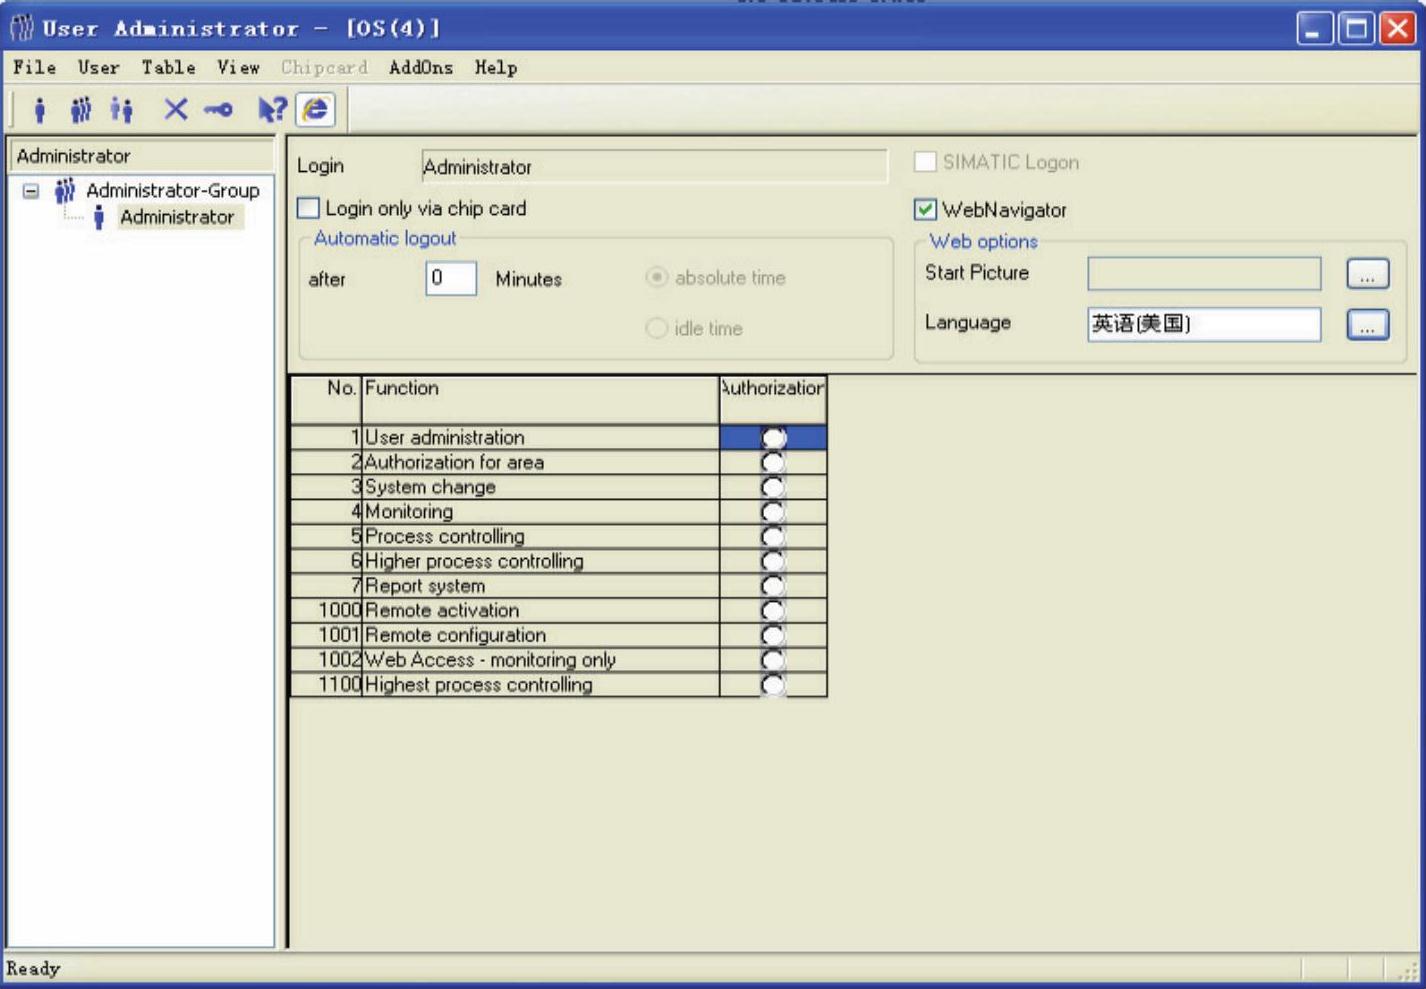Click the Authorization for area function cell

click(x=540, y=462)
